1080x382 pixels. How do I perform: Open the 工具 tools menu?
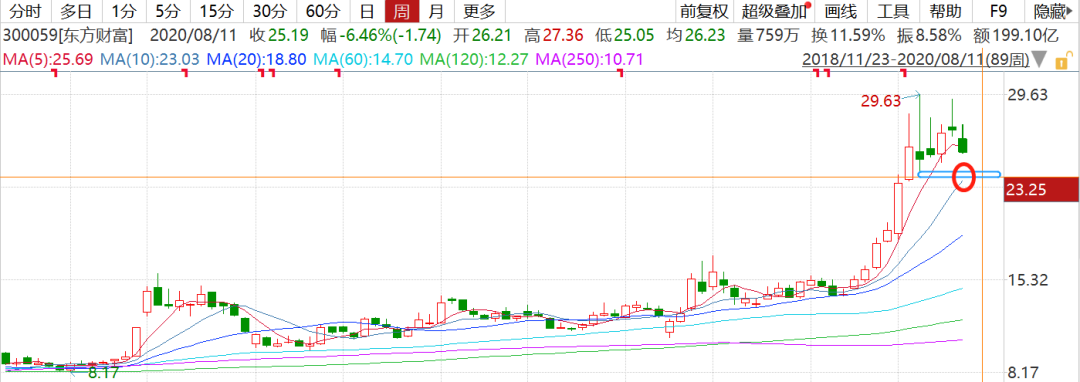pos(893,11)
